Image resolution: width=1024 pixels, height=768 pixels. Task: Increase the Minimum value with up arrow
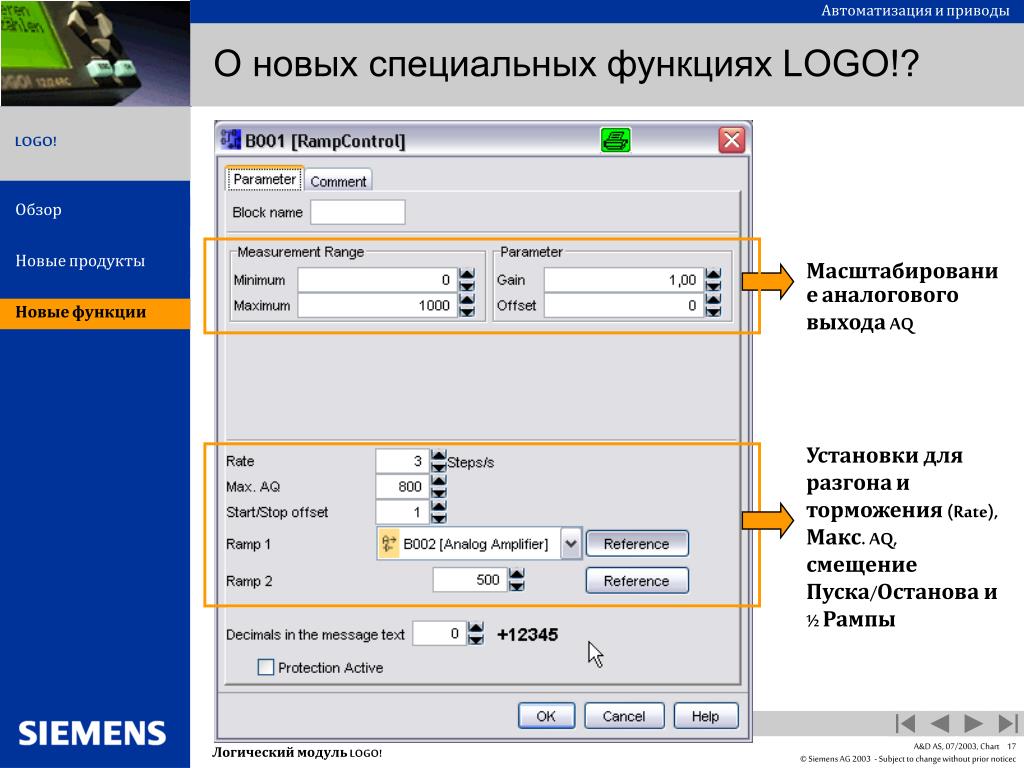[x=466, y=274]
